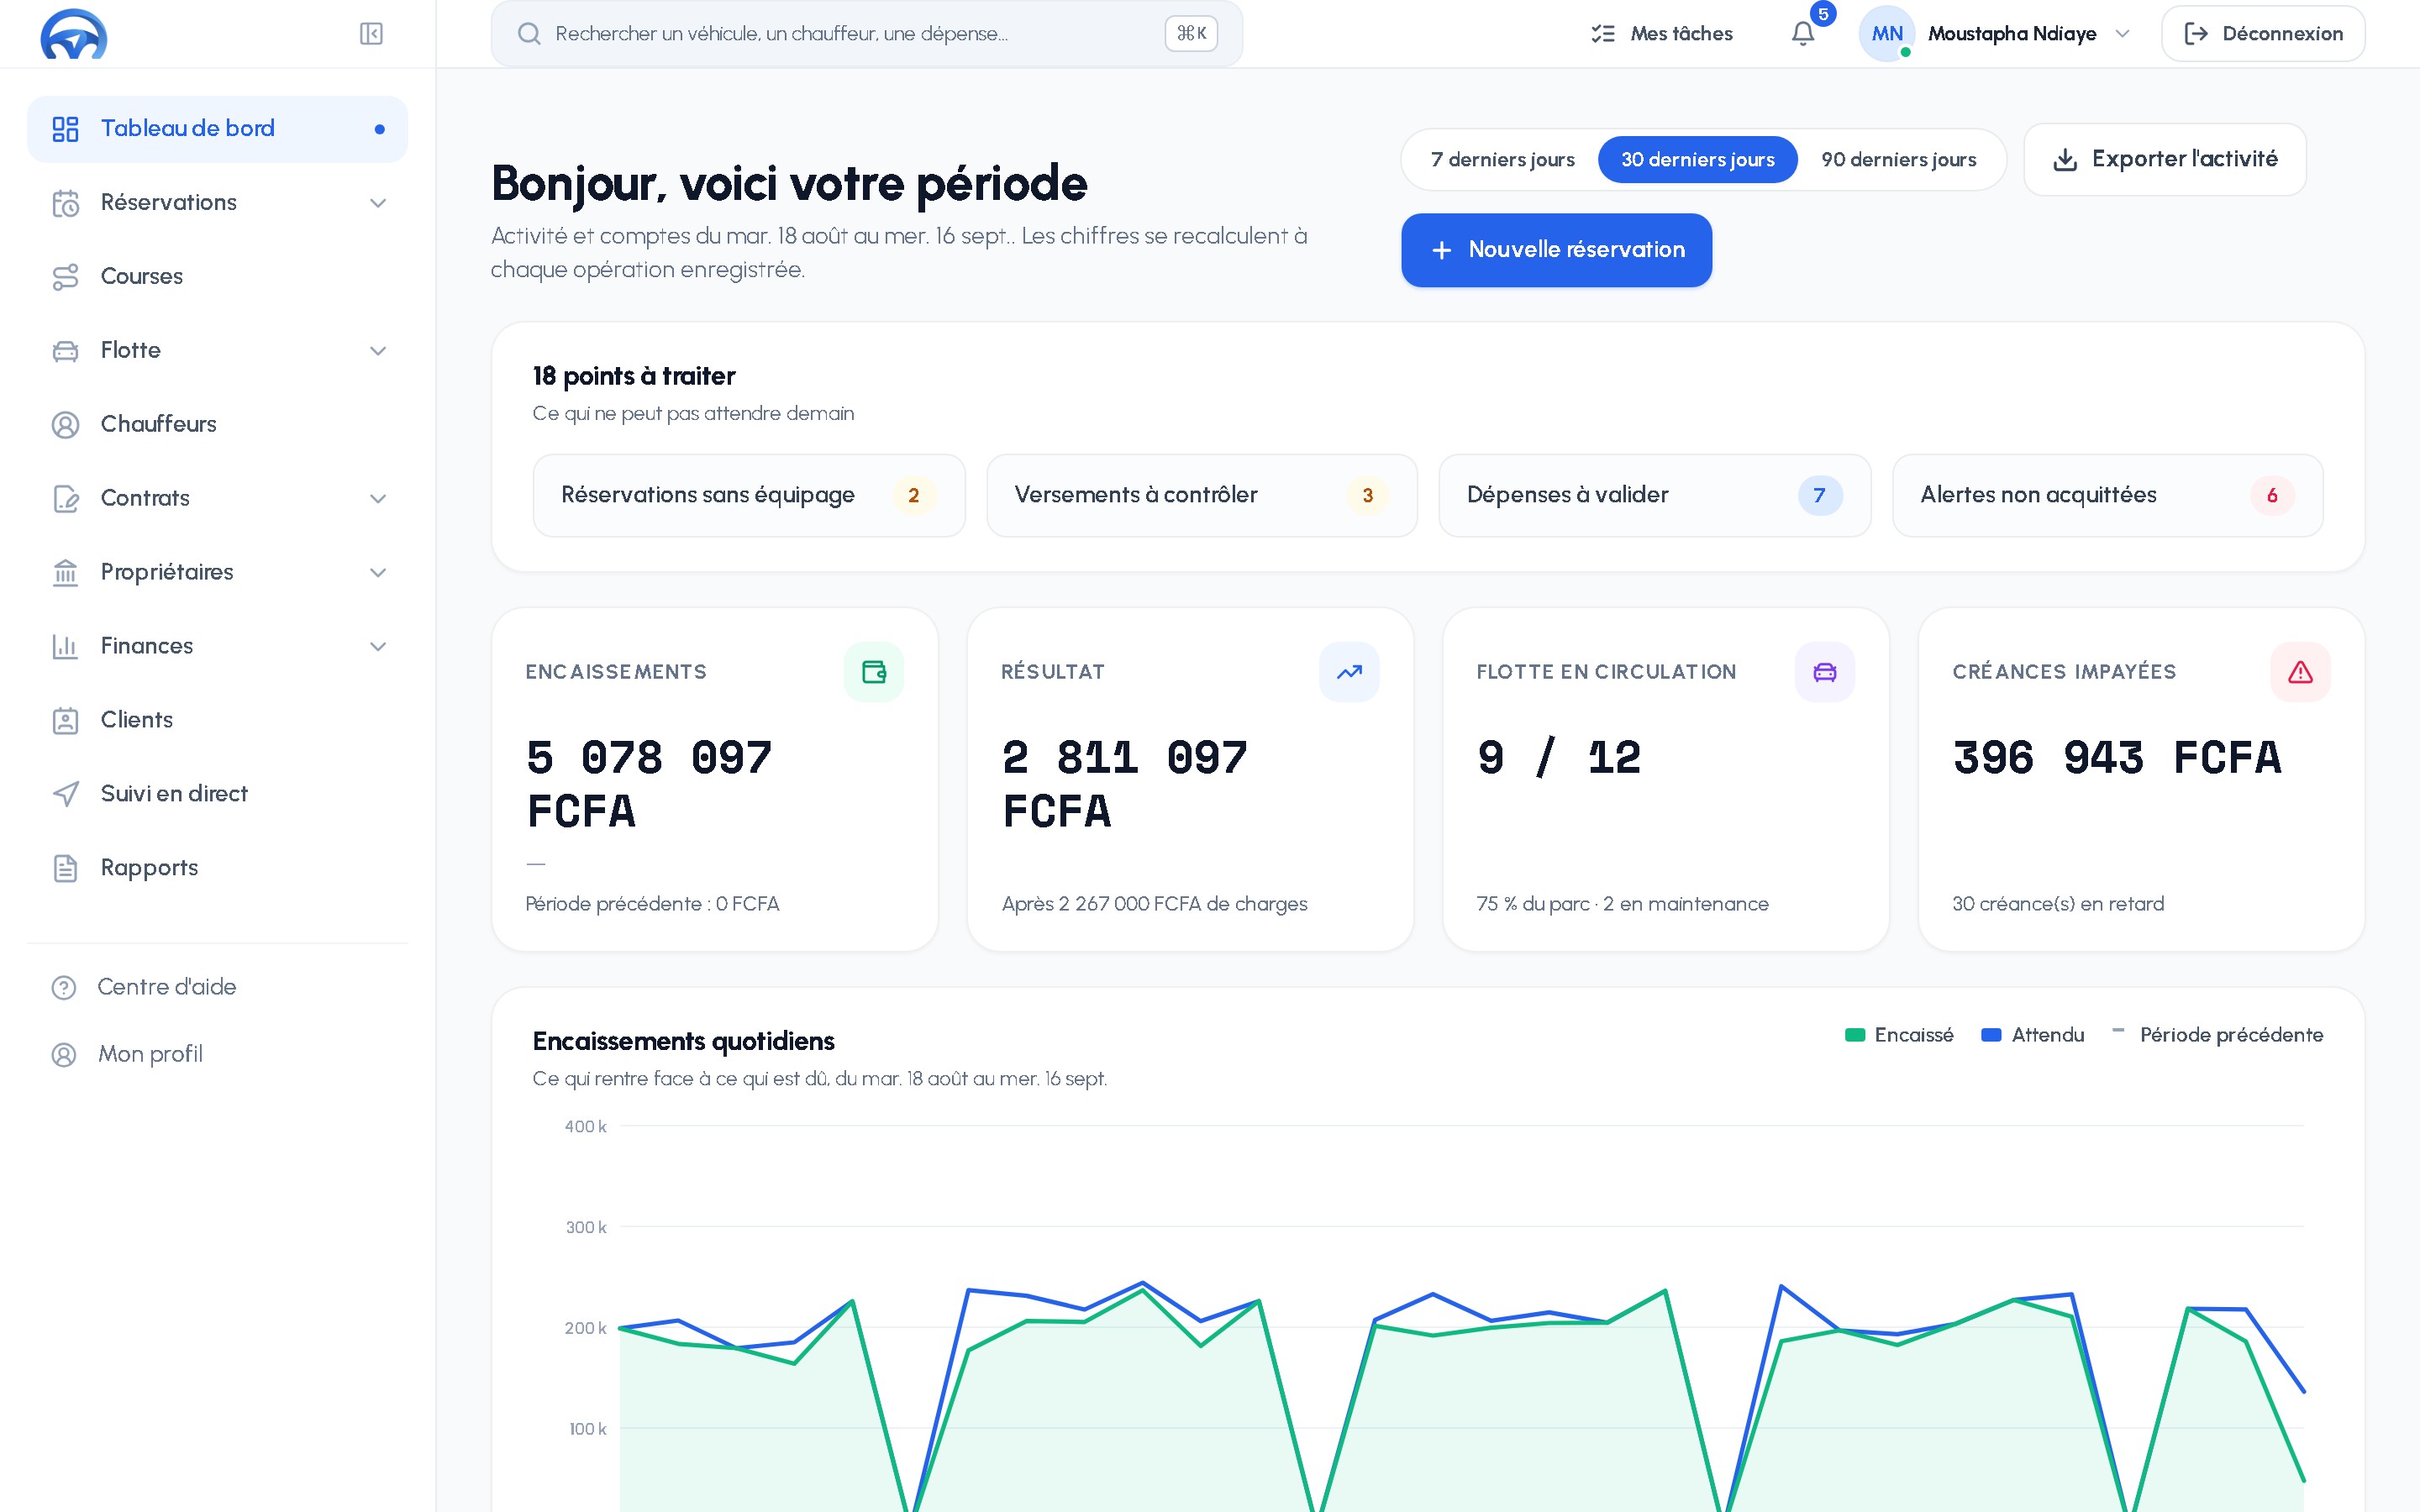
Task: Click the Tableau de bord grid icon
Action: [x=65, y=129]
